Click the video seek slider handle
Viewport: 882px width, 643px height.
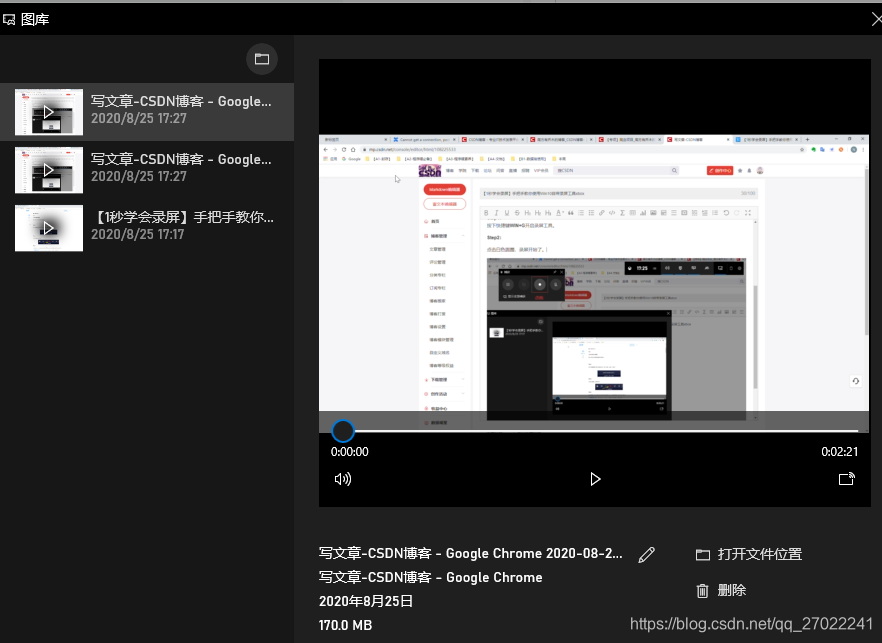(x=343, y=431)
